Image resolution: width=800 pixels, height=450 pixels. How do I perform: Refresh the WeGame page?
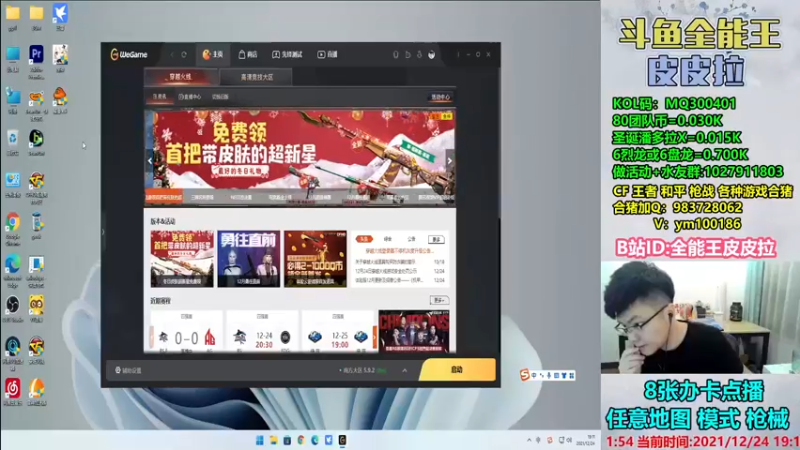(184, 55)
